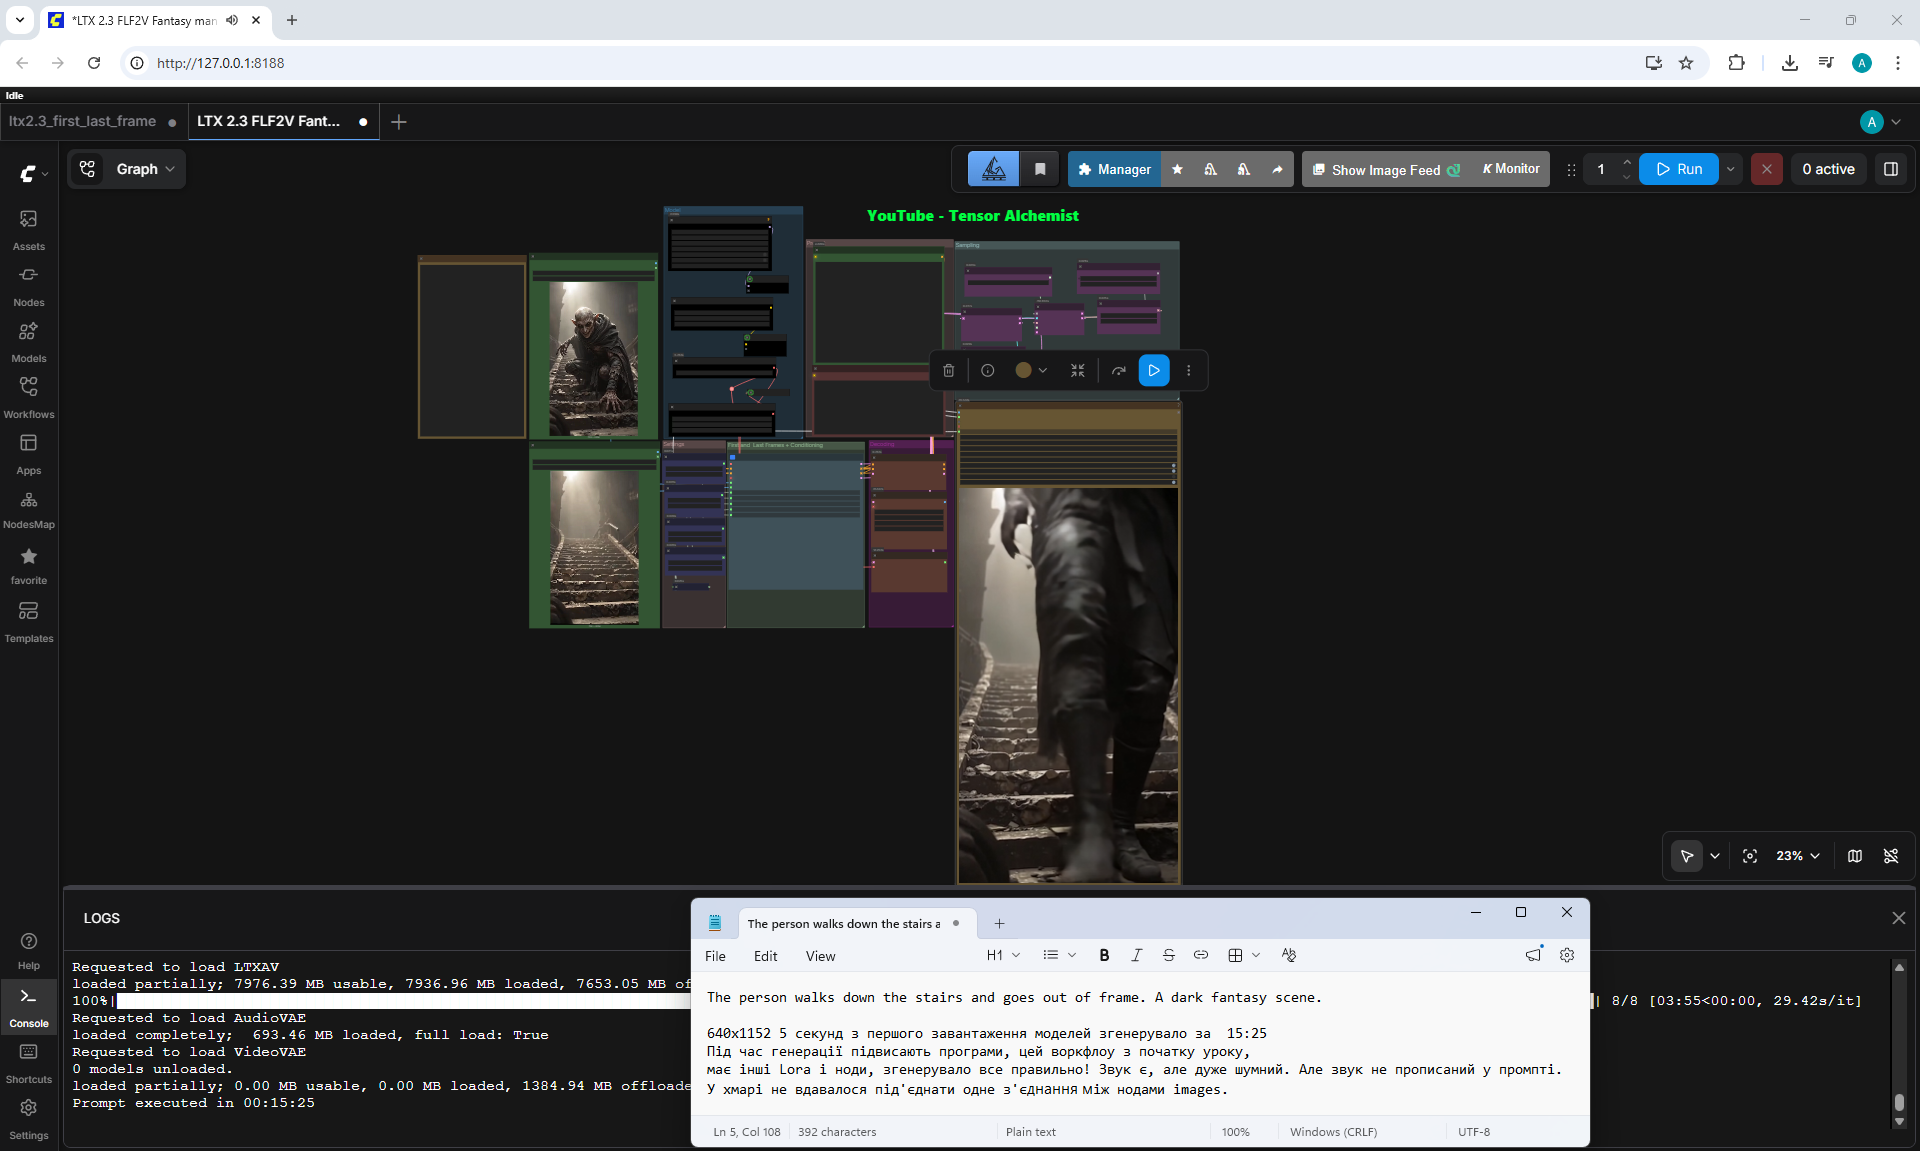Open the Nodes library panel
This screenshot has height=1151, width=1920.
(x=28, y=285)
